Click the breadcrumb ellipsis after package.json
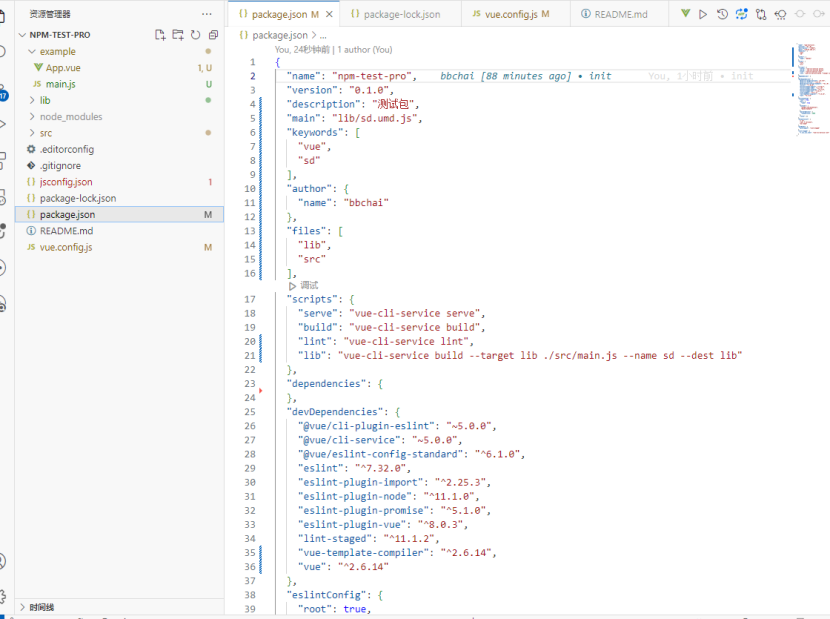 pos(323,35)
